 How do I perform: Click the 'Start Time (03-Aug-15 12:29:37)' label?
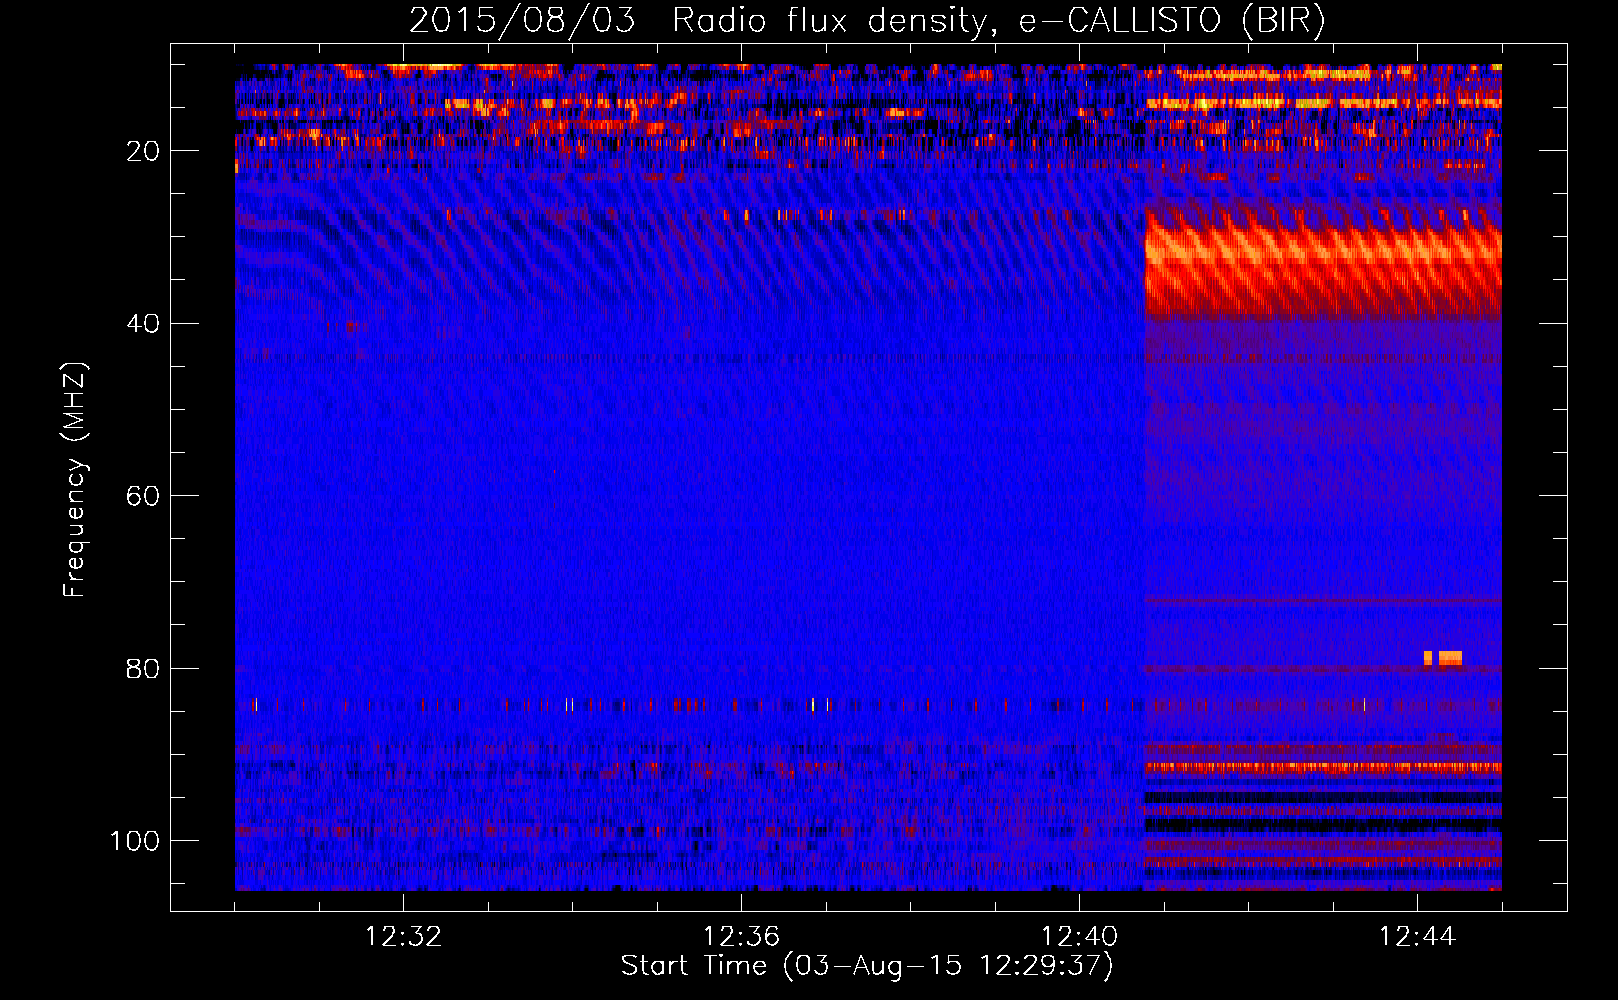(866, 966)
